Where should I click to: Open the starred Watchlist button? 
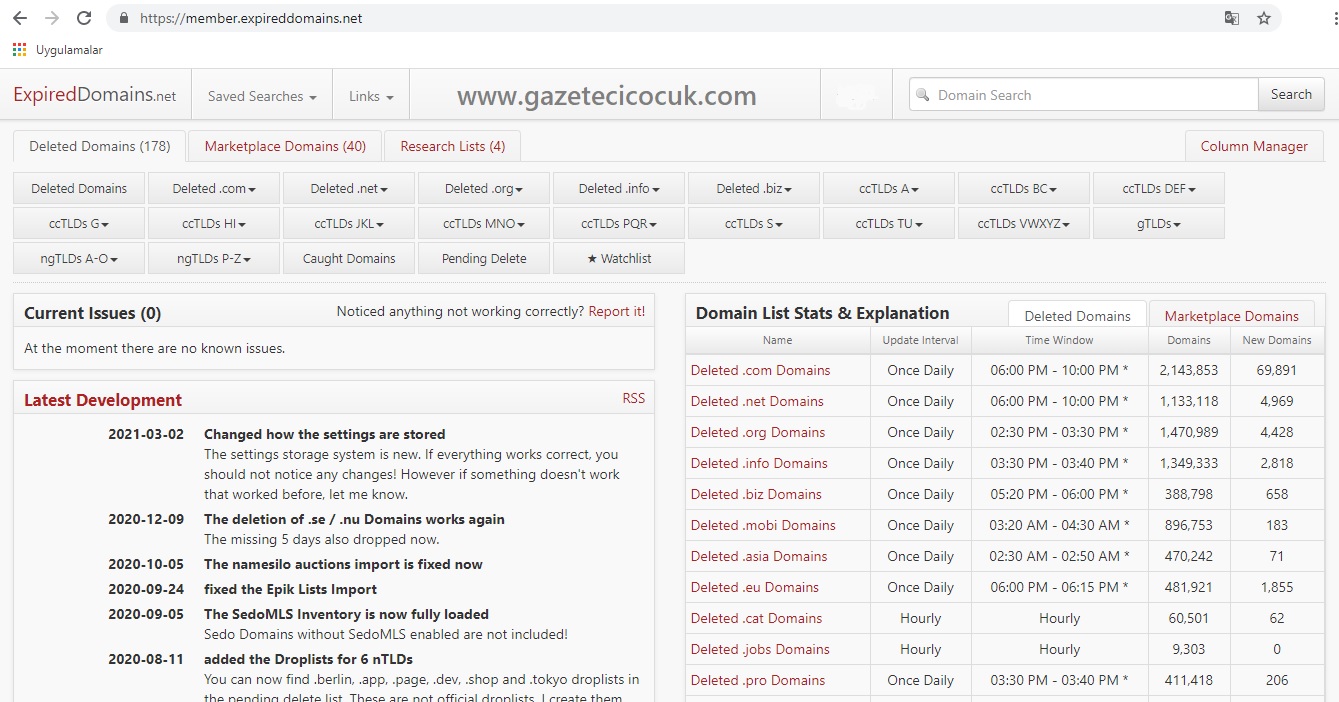point(619,258)
